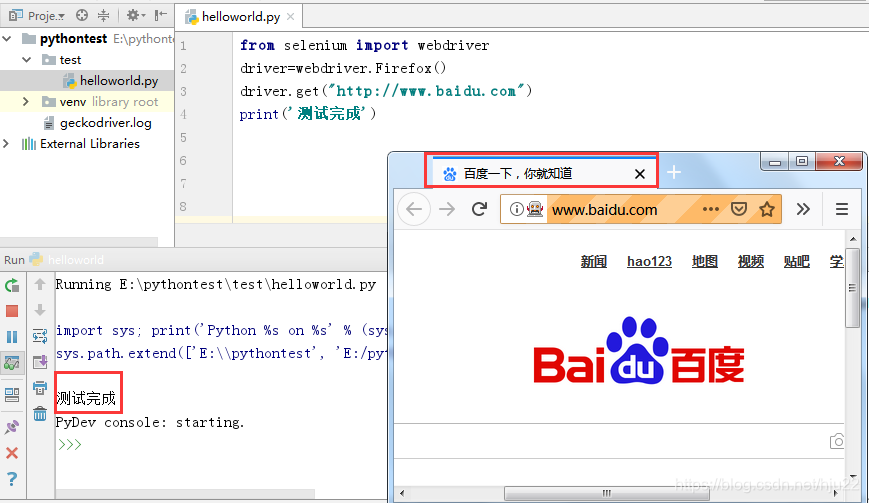Hide the Project tool window
Viewport: 869px width, 503px height.
point(161,16)
